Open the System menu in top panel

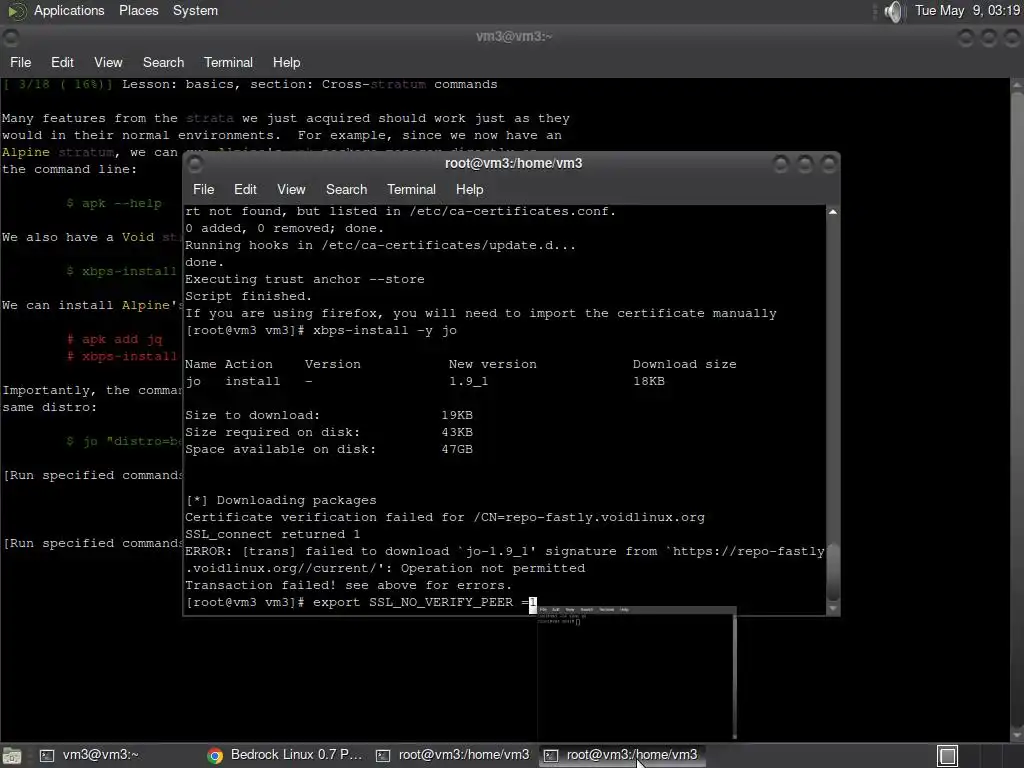coord(195,10)
